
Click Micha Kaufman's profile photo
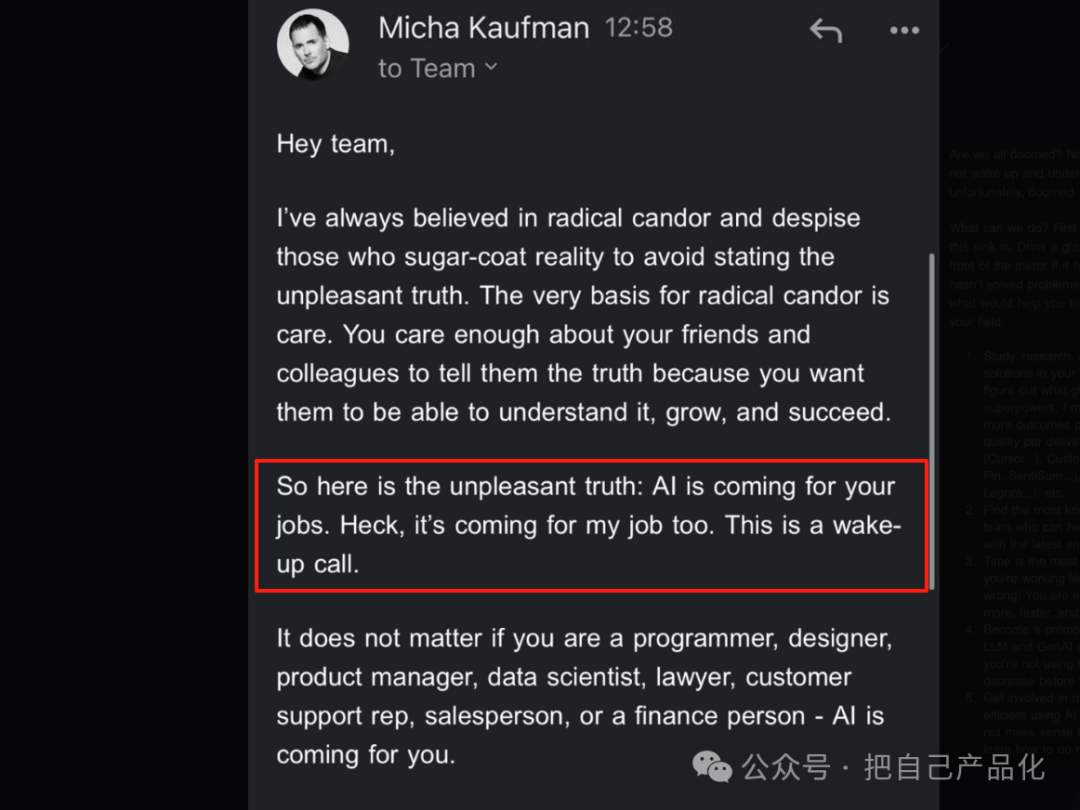(x=313, y=44)
